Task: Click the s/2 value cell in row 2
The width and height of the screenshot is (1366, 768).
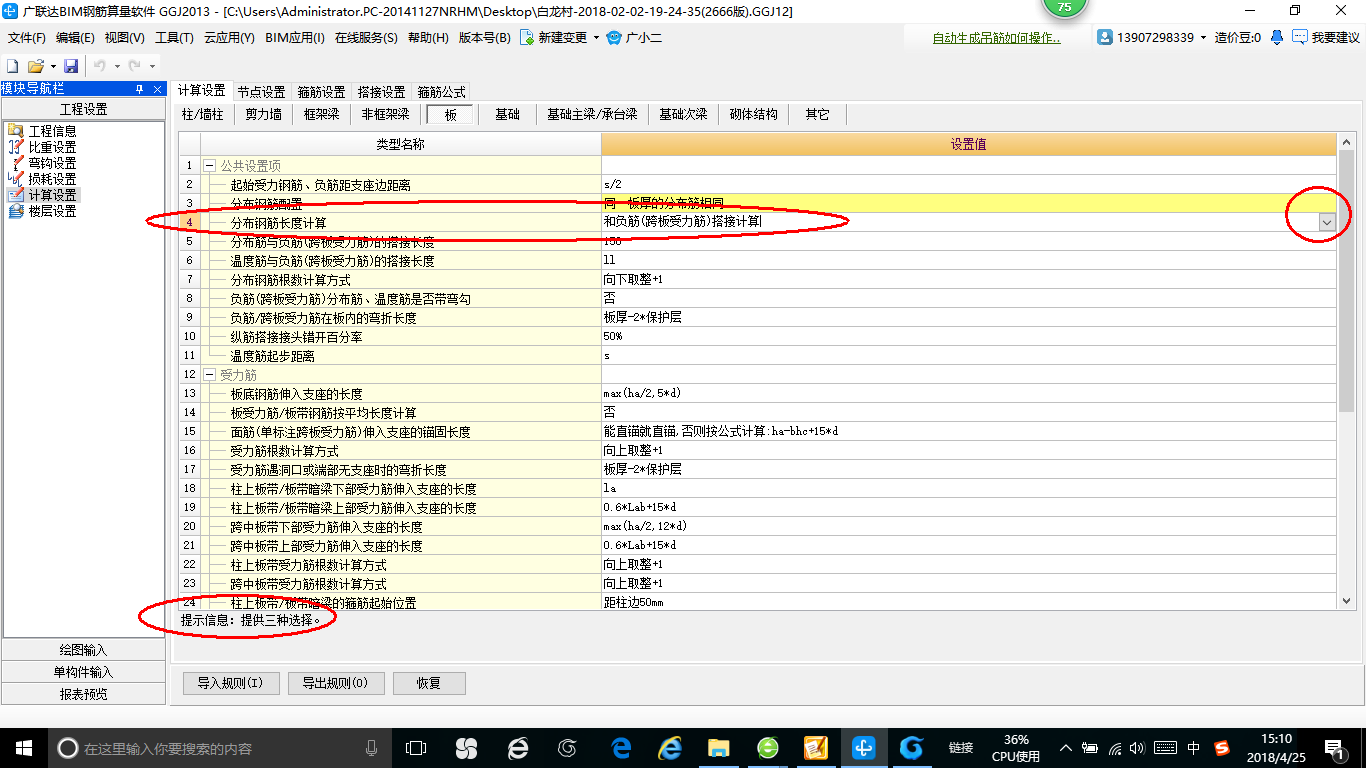Action: click(x=968, y=184)
